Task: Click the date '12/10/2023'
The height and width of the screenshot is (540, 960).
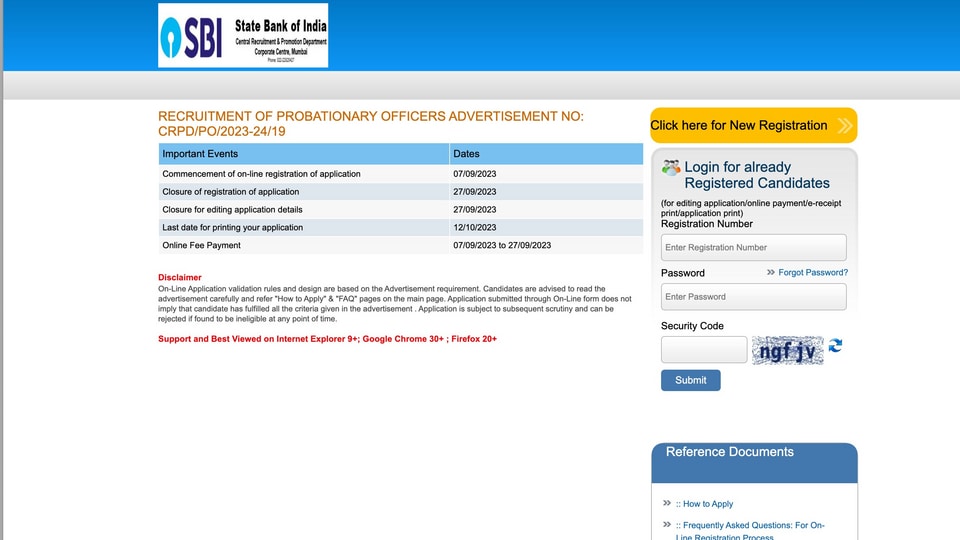Action: (474, 227)
